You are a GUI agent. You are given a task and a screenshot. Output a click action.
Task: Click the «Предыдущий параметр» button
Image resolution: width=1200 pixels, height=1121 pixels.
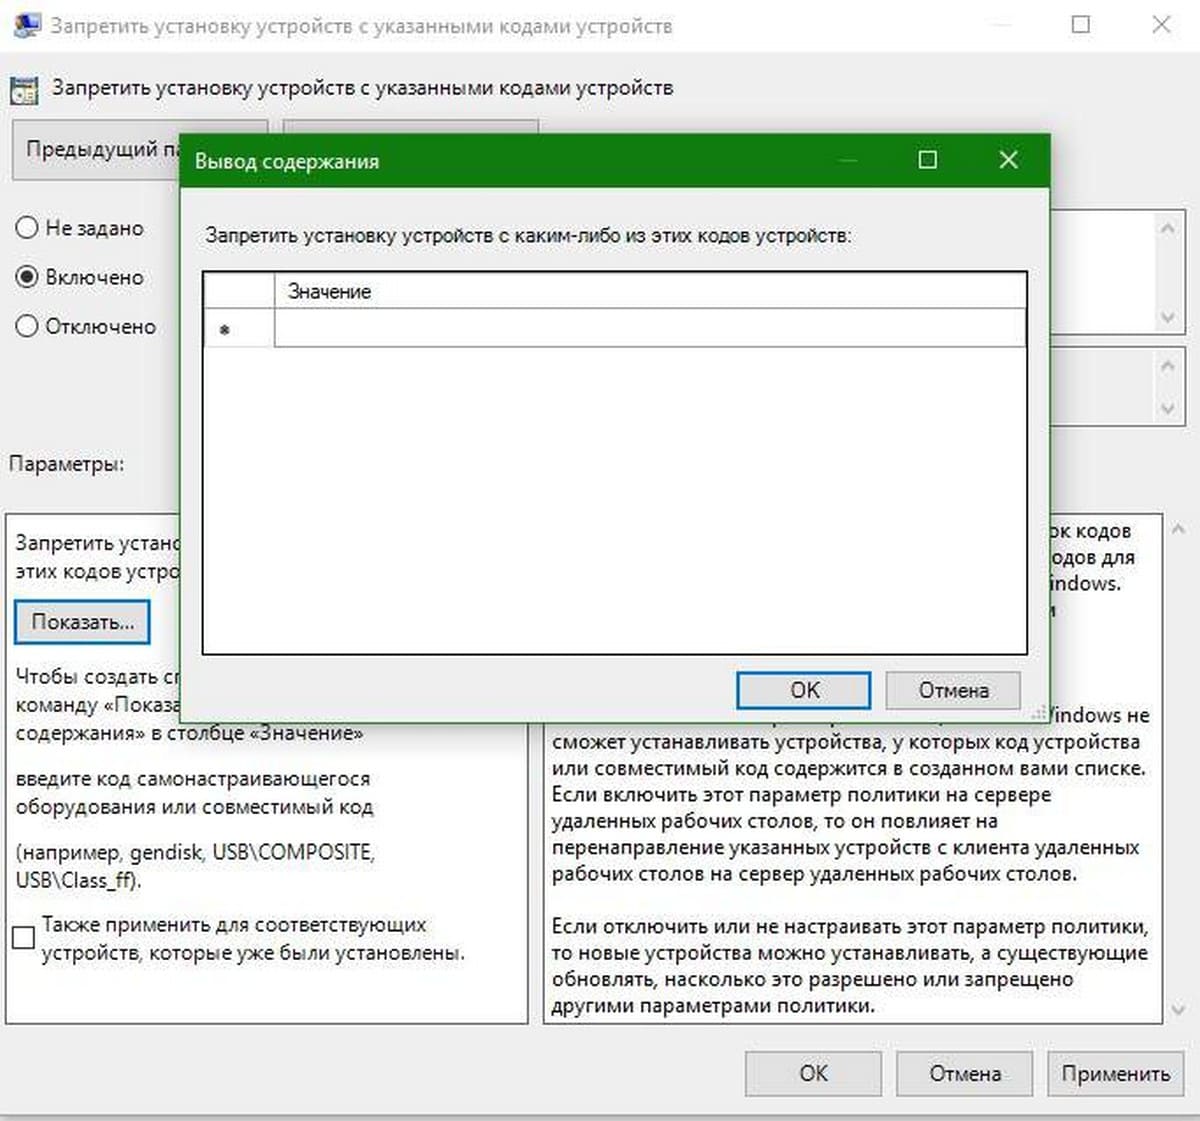coord(96,150)
